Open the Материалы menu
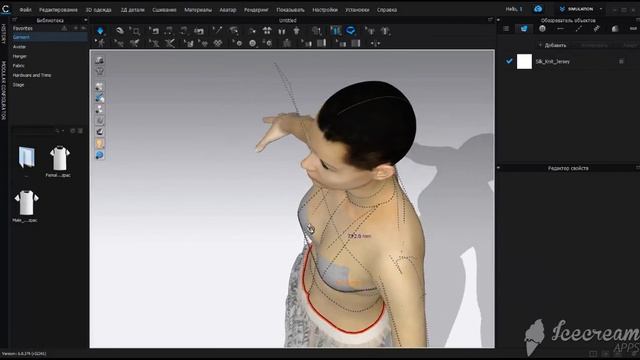This screenshot has height=360, width=640. [198, 10]
